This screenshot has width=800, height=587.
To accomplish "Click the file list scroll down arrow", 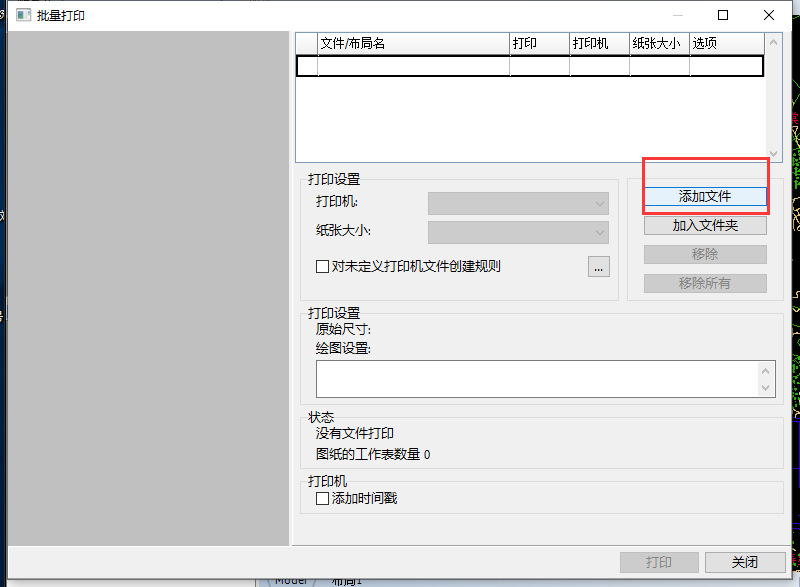I will click(x=773, y=154).
